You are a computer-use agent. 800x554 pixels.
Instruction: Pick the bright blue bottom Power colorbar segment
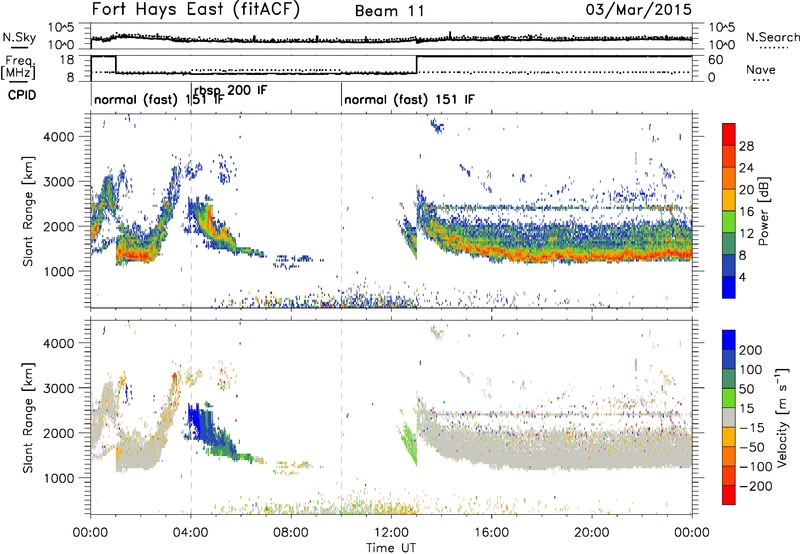tap(729, 287)
